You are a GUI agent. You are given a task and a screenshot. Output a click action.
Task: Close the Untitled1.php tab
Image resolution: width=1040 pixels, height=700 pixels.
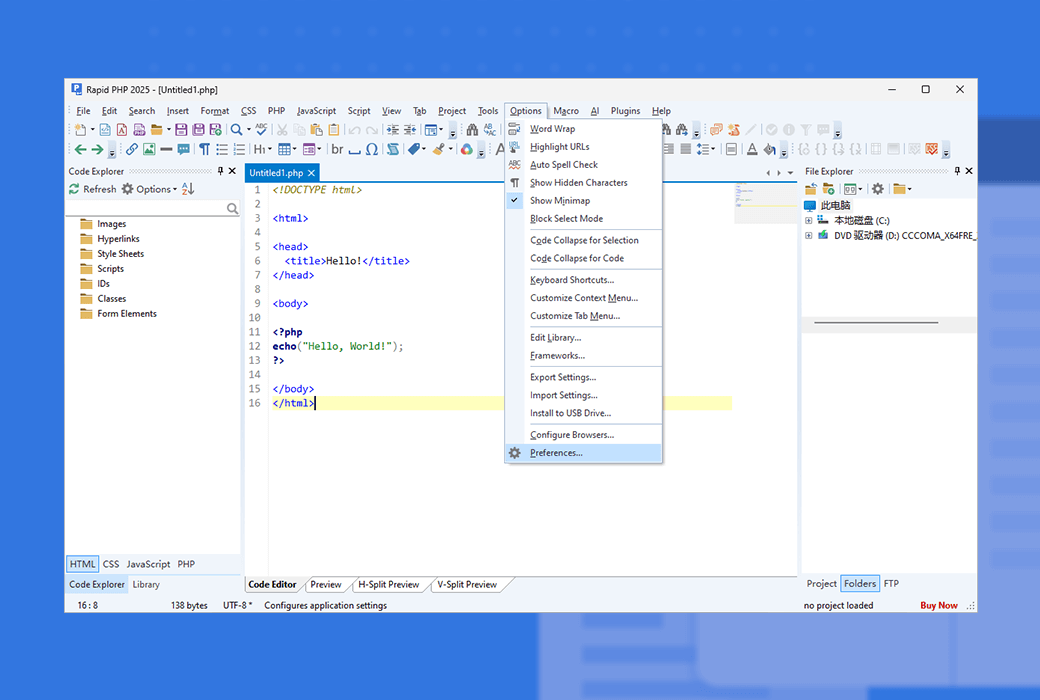coord(311,173)
